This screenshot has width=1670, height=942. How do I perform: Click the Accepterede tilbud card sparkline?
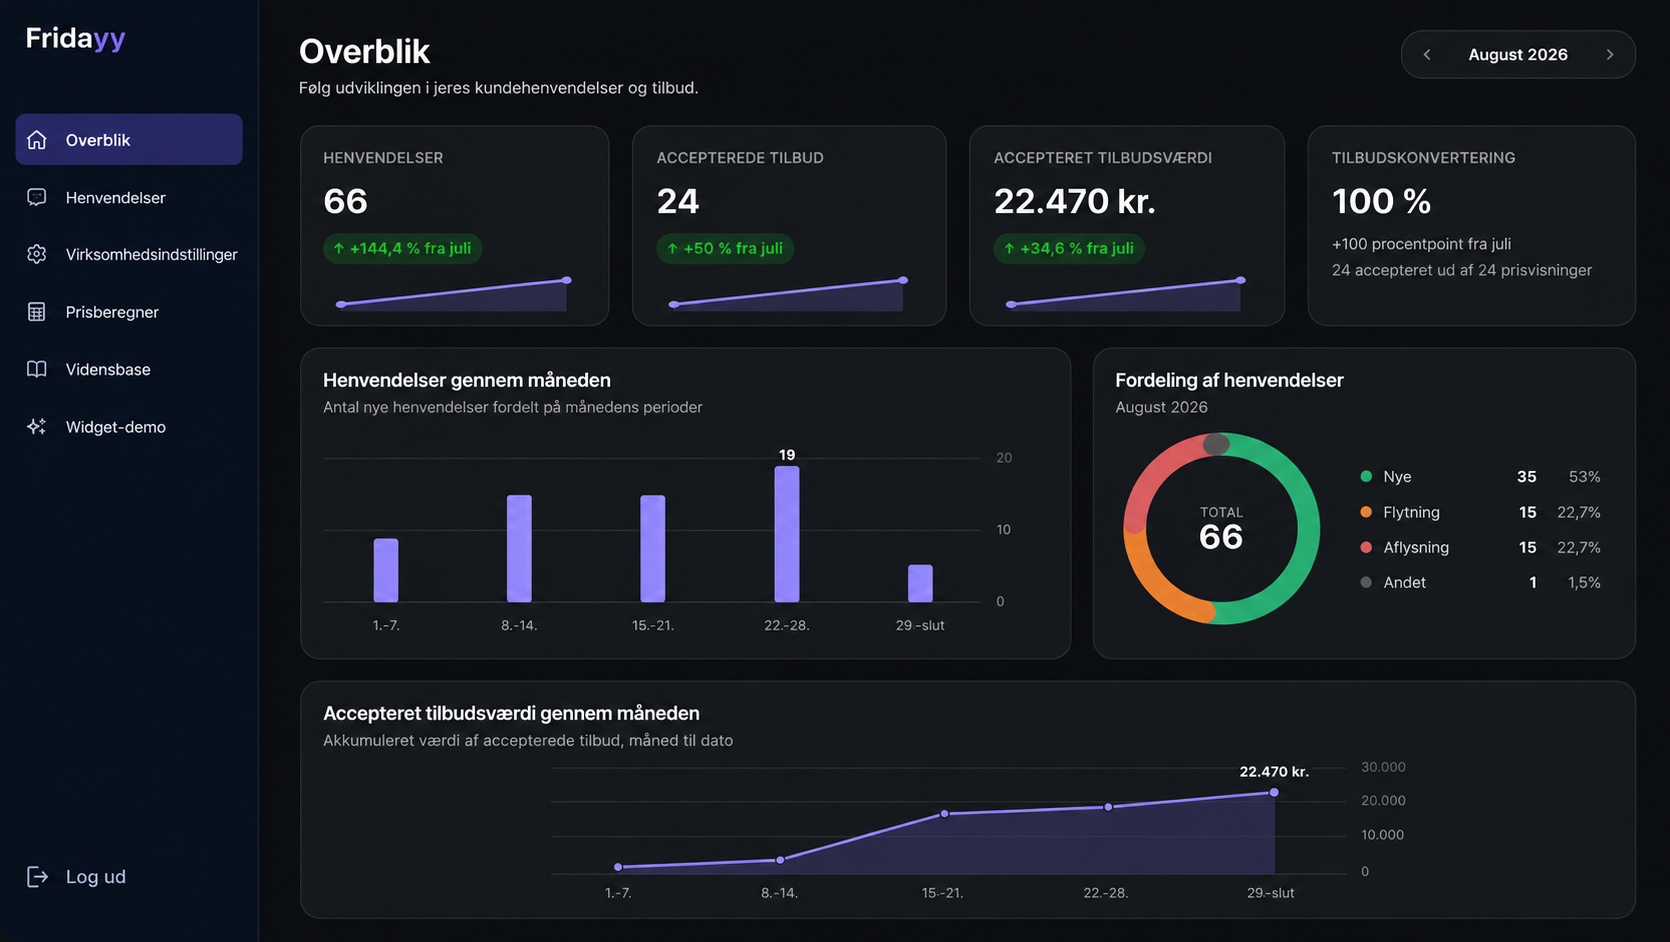click(x=788, y=294)
